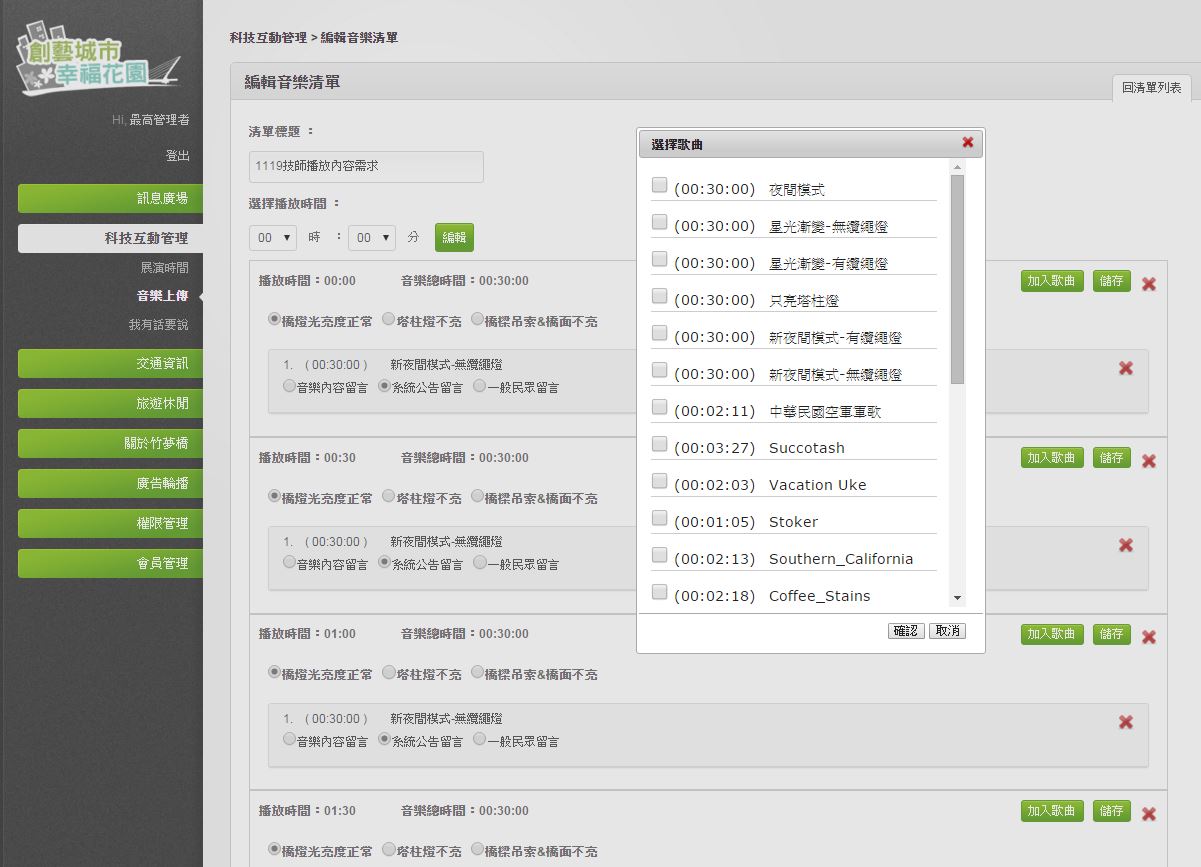
Task: Select 塔柱燈不亮 radio in 01:30 block
Action: coord(389,850)
